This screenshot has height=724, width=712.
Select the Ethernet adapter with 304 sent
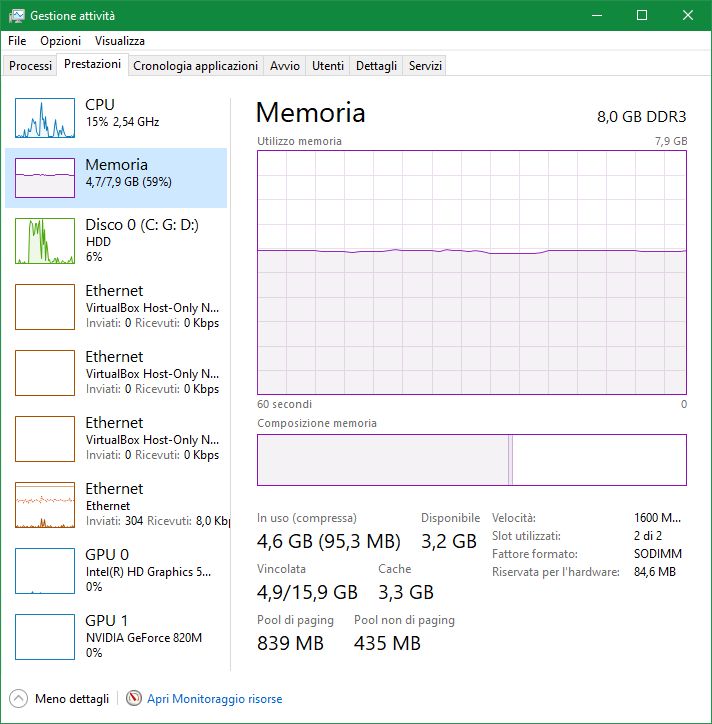45,505
